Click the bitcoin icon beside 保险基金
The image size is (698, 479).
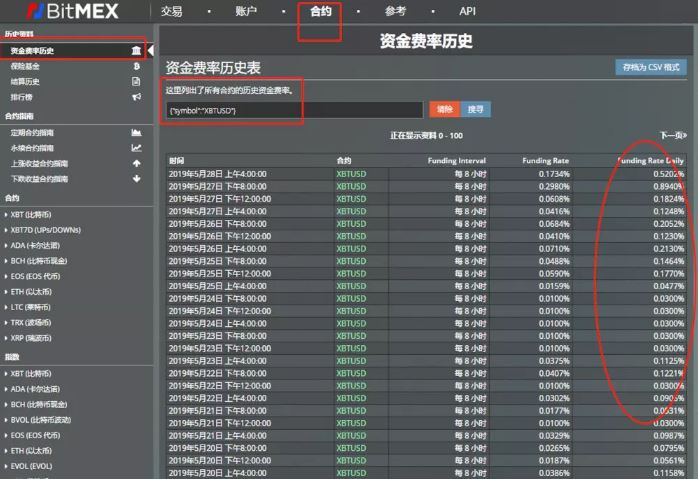point(137,66)
